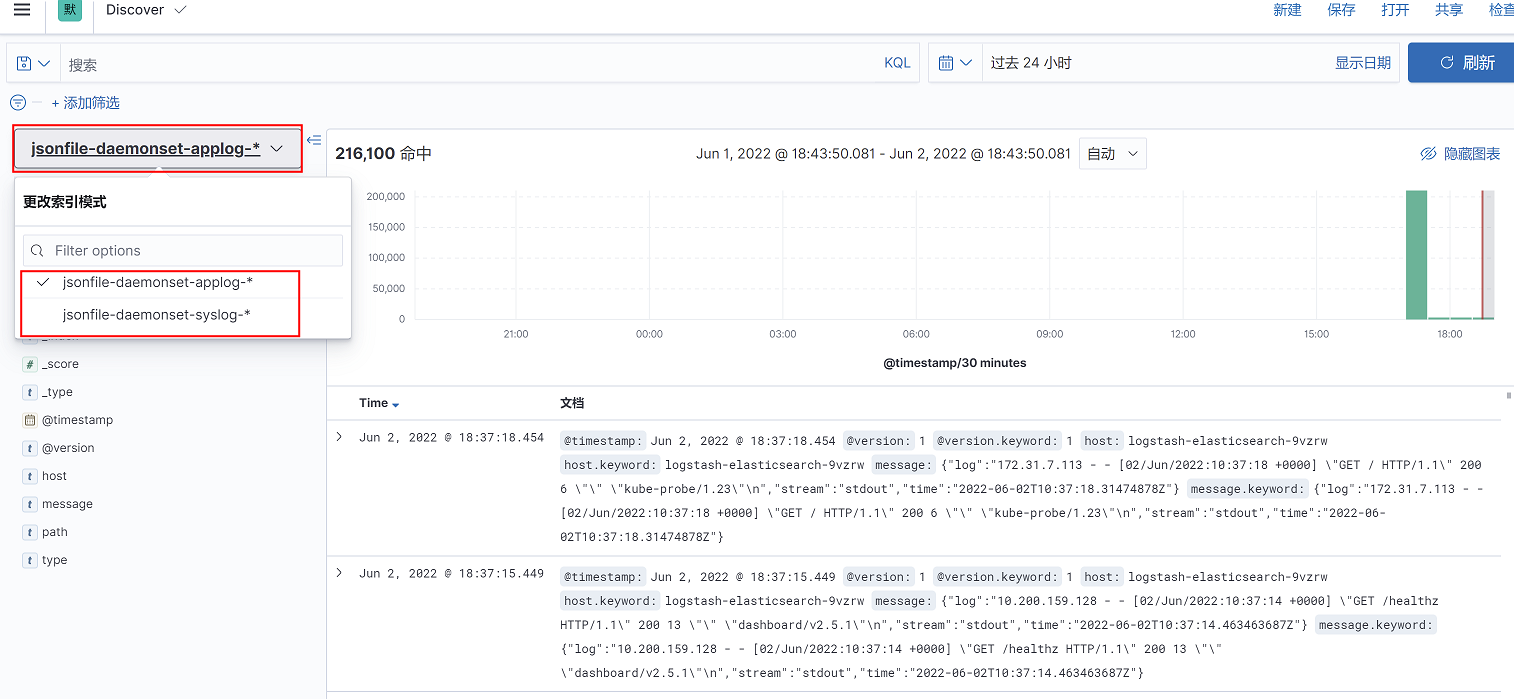The image size is (1514, 699).
Task: Click the saved query disk icon
Action: [x=25, y=63]
